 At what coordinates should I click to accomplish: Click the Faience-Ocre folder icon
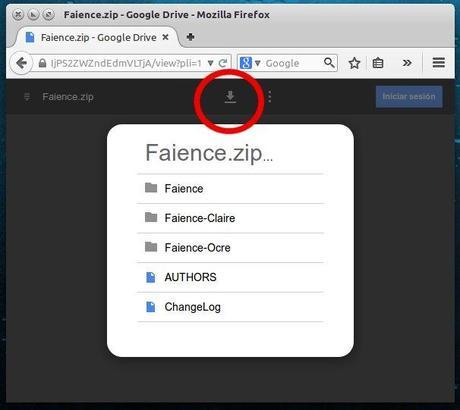point(151,247)
